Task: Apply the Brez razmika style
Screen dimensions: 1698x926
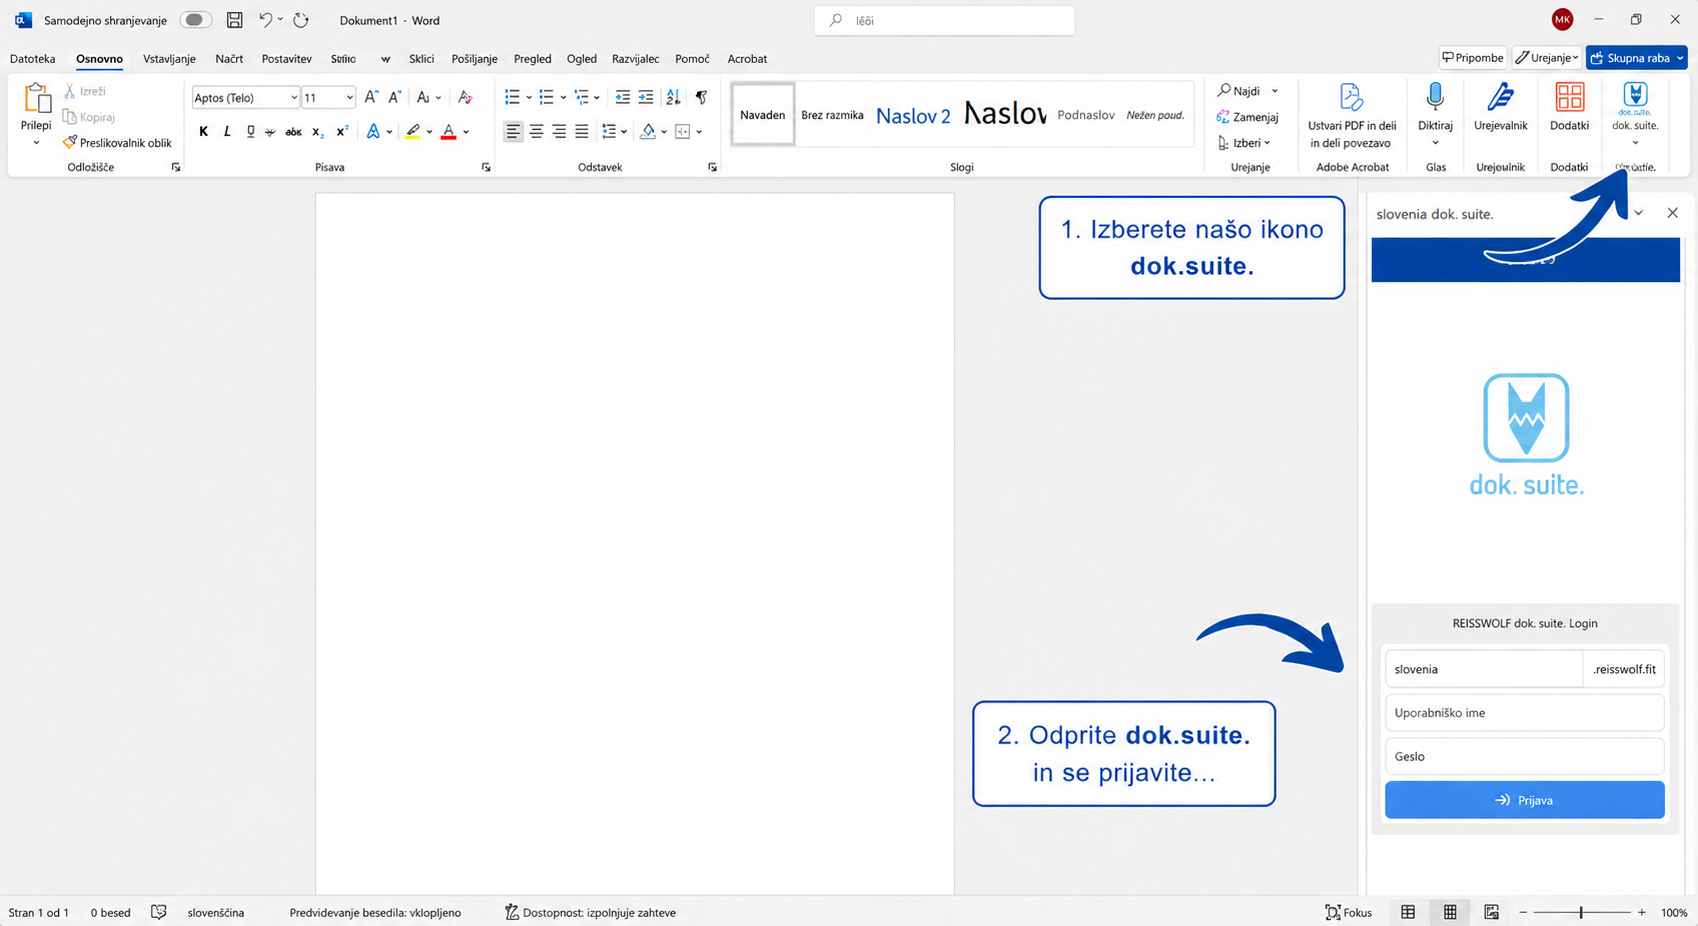Action: coord(832,115)
